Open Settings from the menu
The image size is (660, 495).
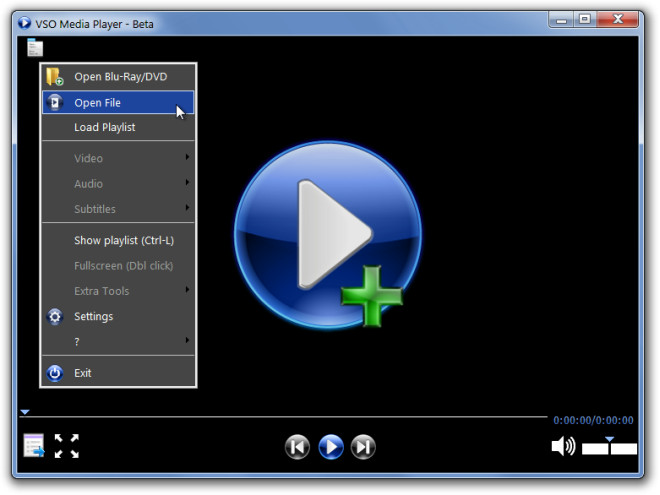click(118, 317)
